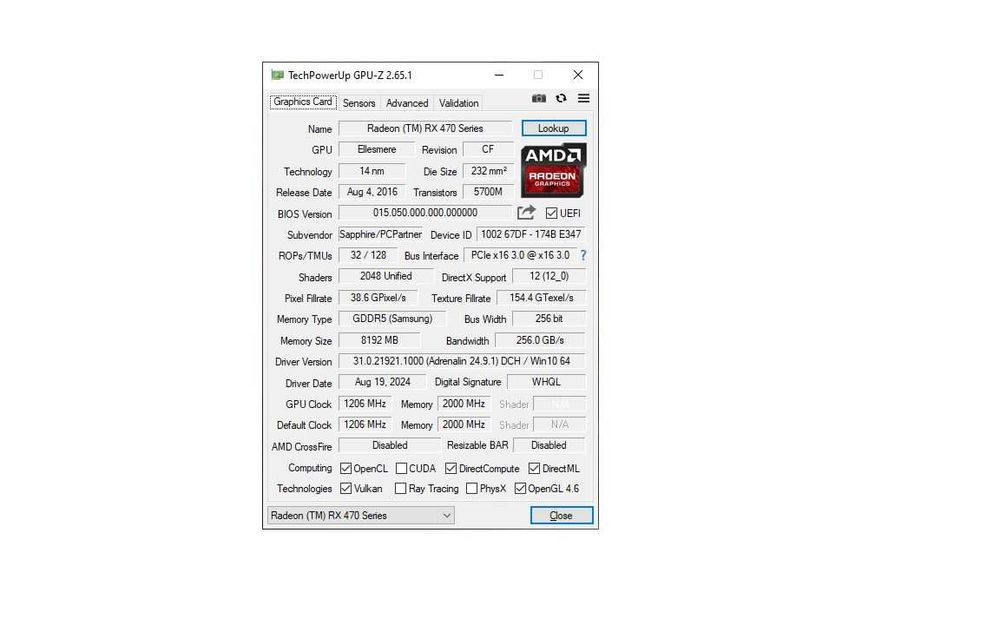The width and height of the screenshot is (1000, 625).
Task: Toggle the OpenGL 4.6 checkbox
Action: tap(520, 489)
